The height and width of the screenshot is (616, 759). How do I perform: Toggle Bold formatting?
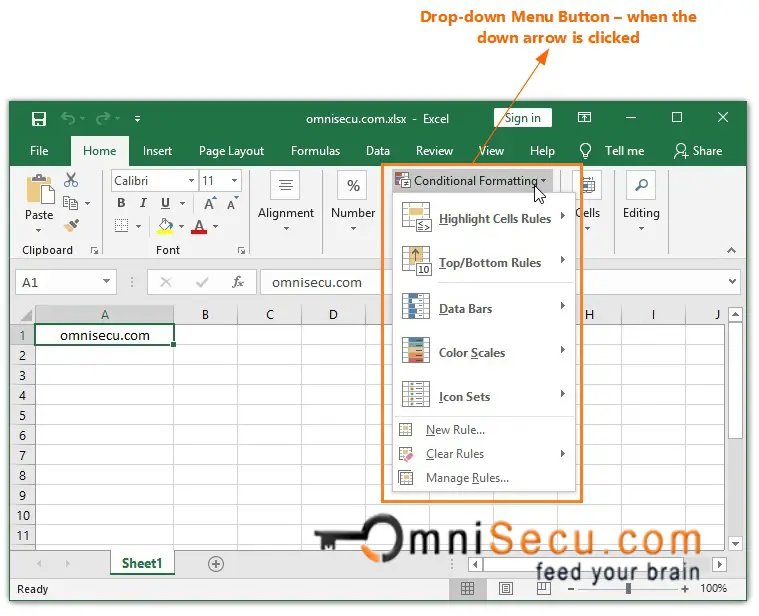[121, 203]
